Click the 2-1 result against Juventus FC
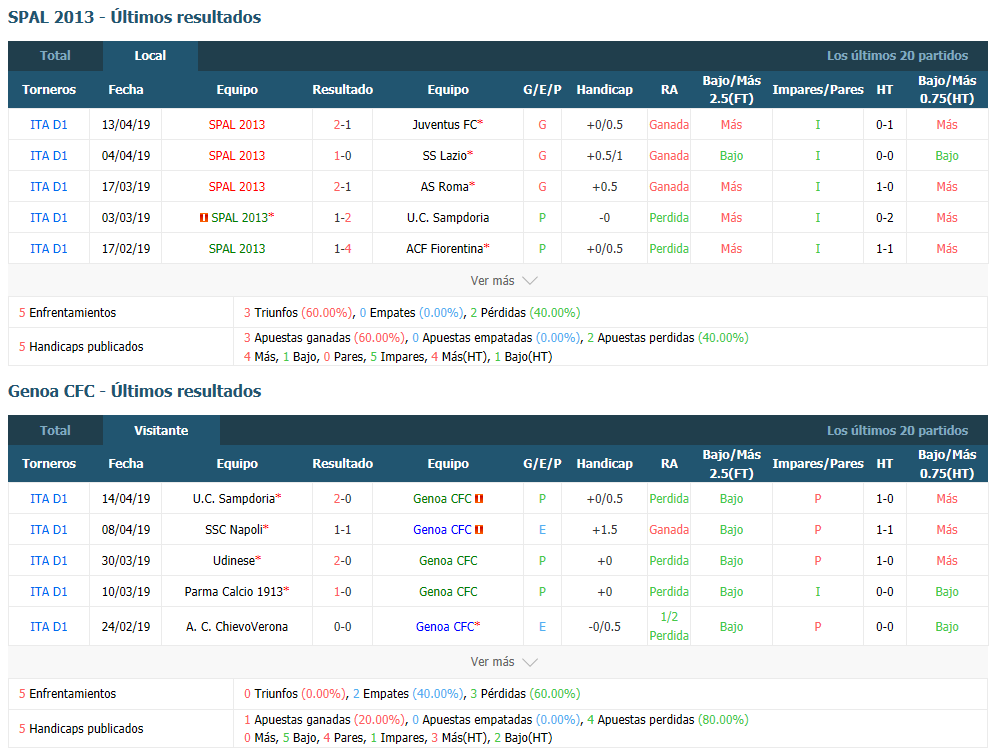 click(x=342, y=124)
